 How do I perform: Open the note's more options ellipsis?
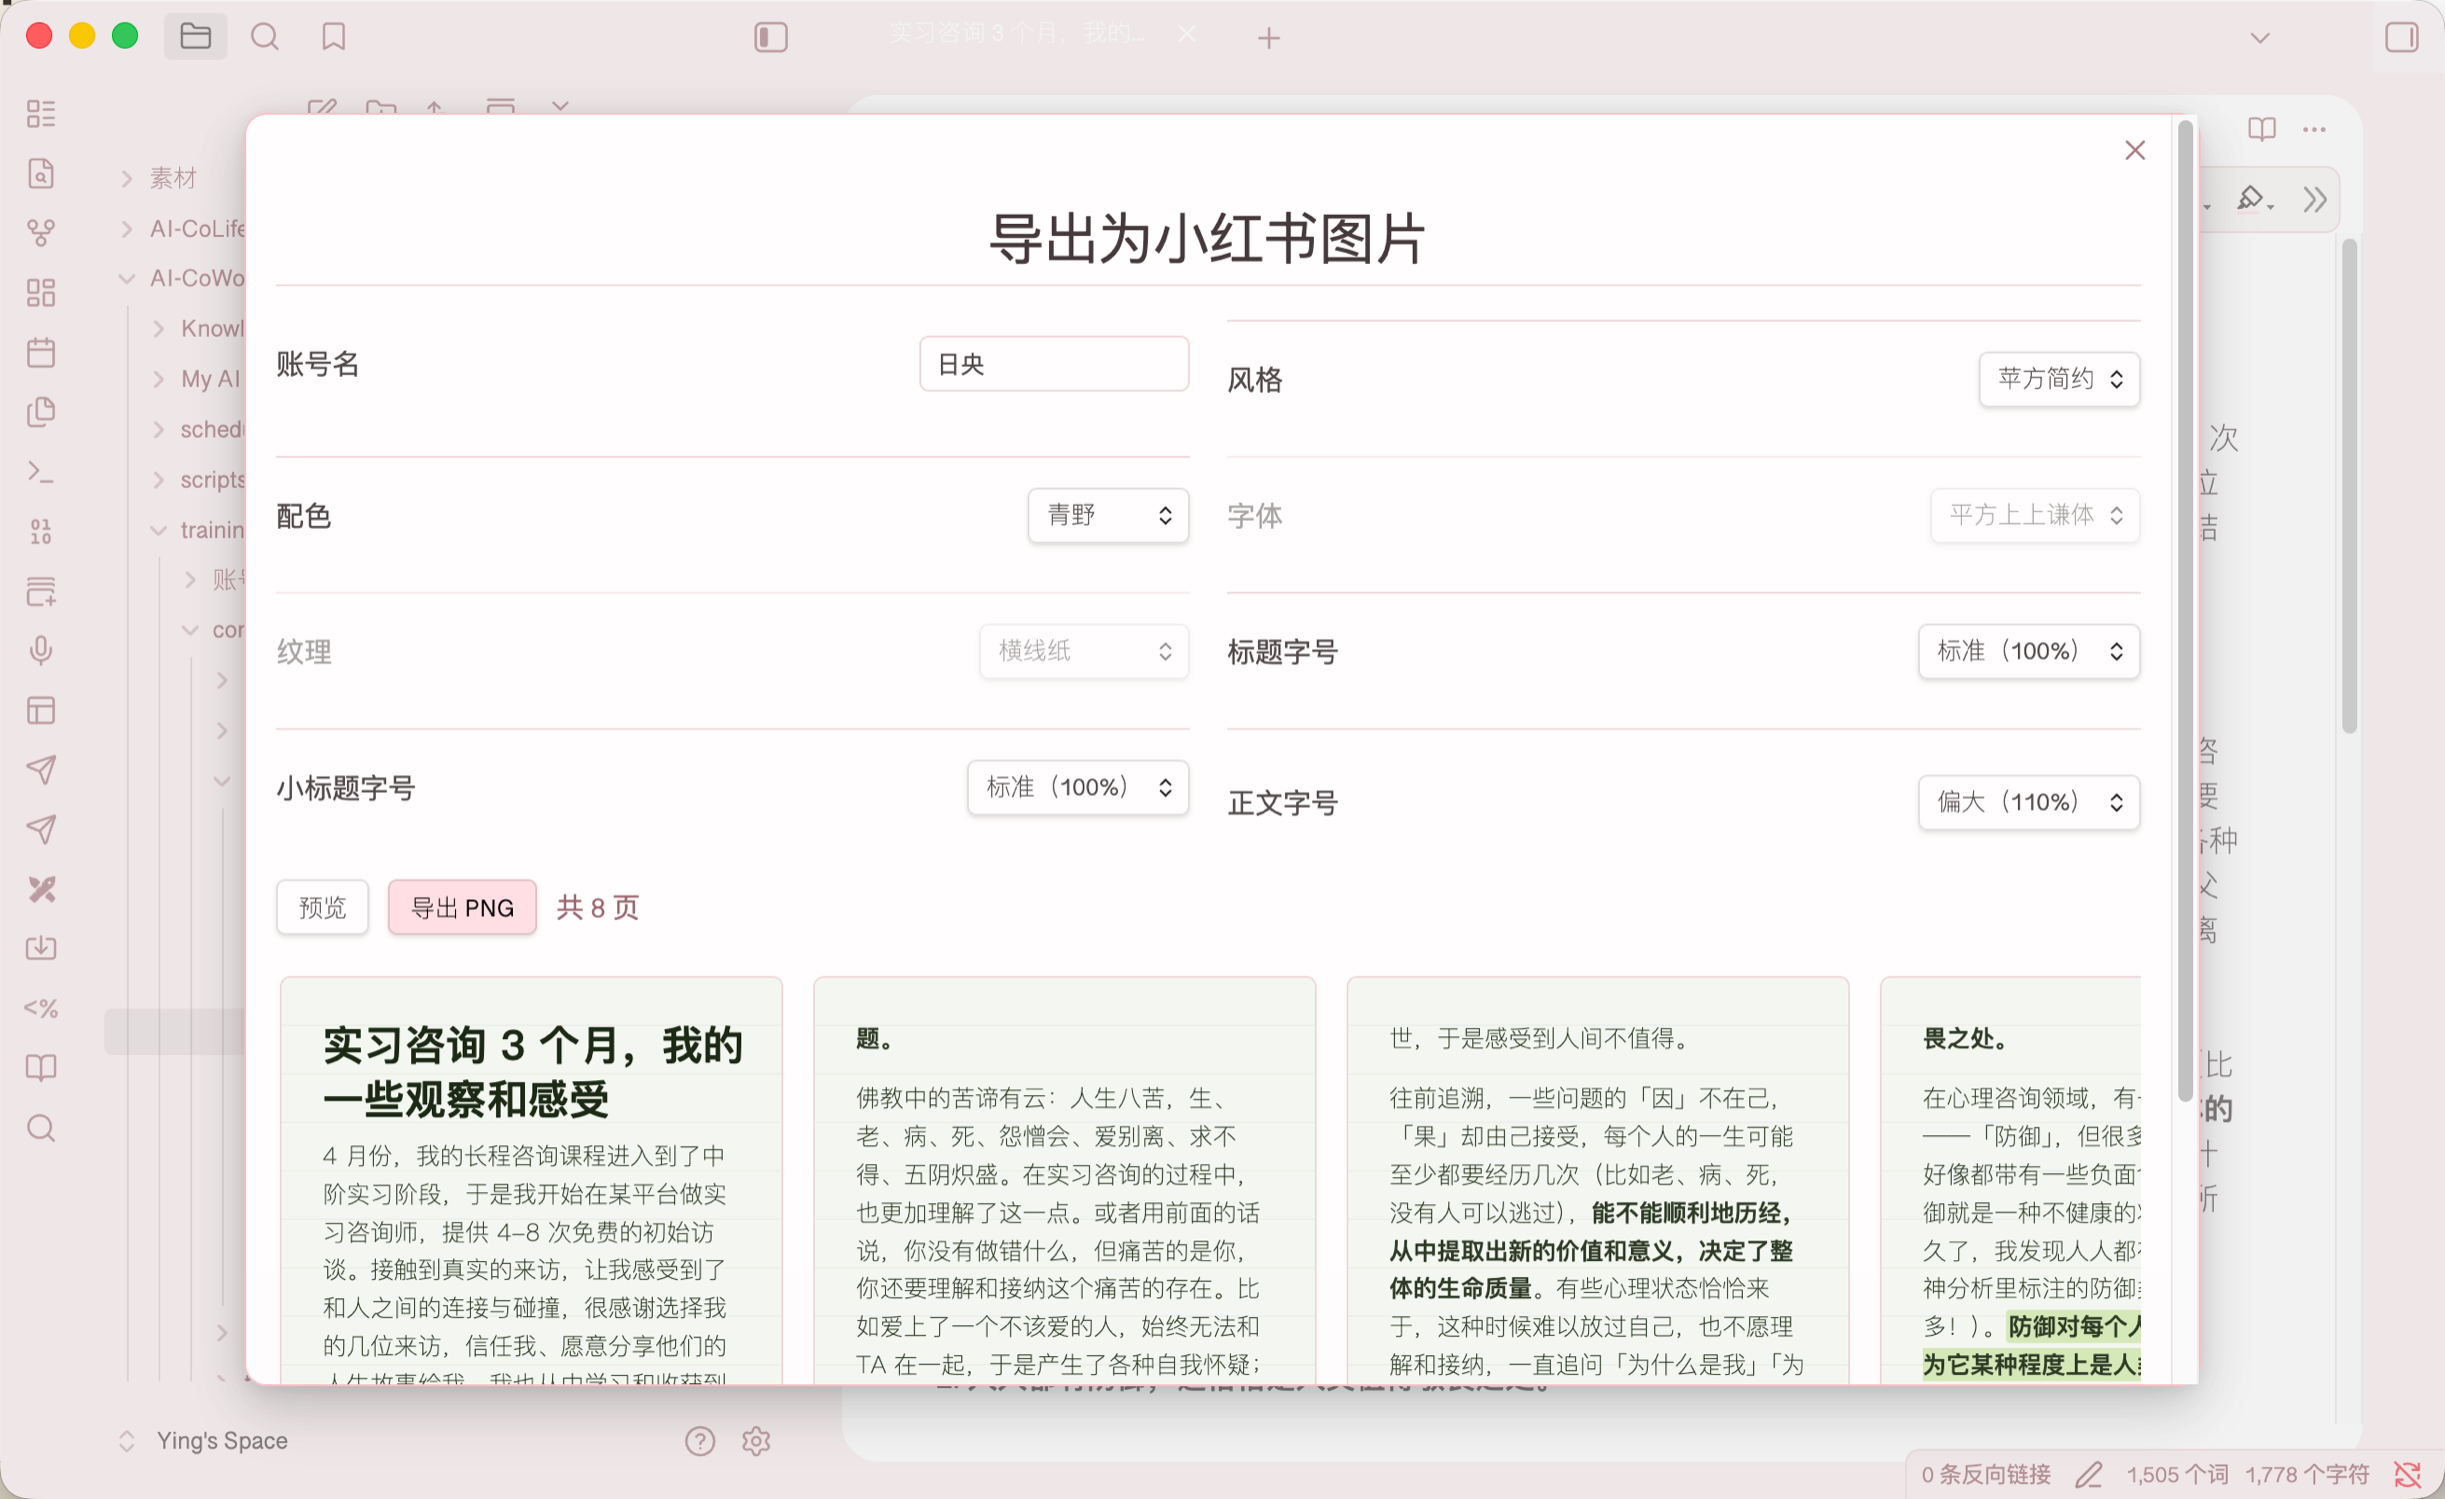2314,130
